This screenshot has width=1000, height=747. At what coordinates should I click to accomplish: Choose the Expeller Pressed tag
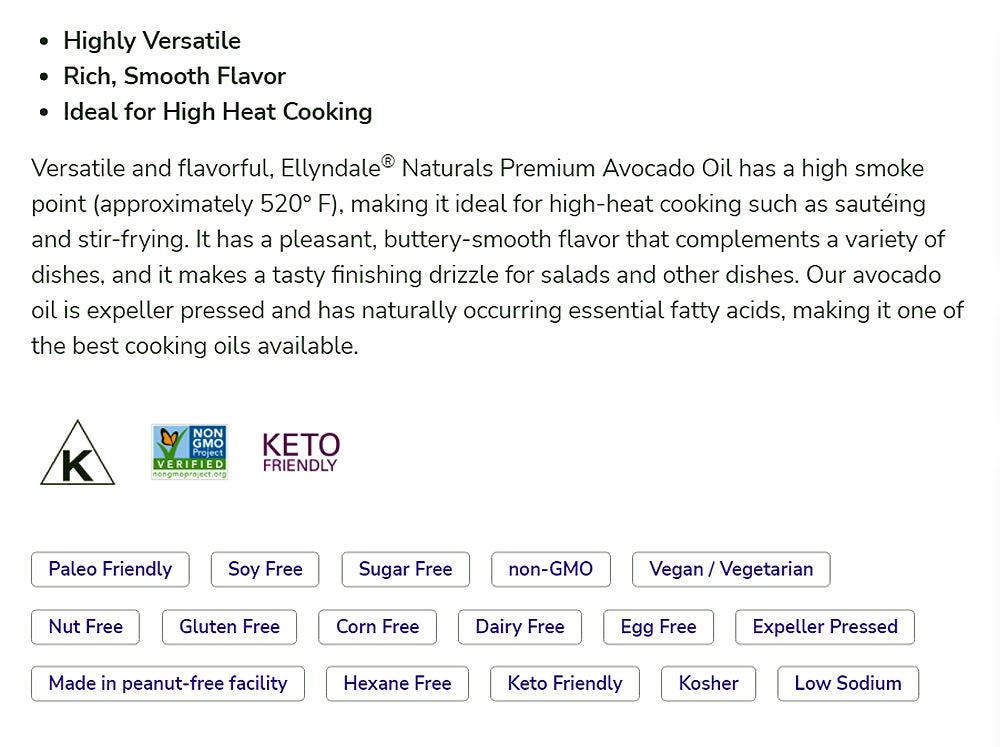point(825,627)
